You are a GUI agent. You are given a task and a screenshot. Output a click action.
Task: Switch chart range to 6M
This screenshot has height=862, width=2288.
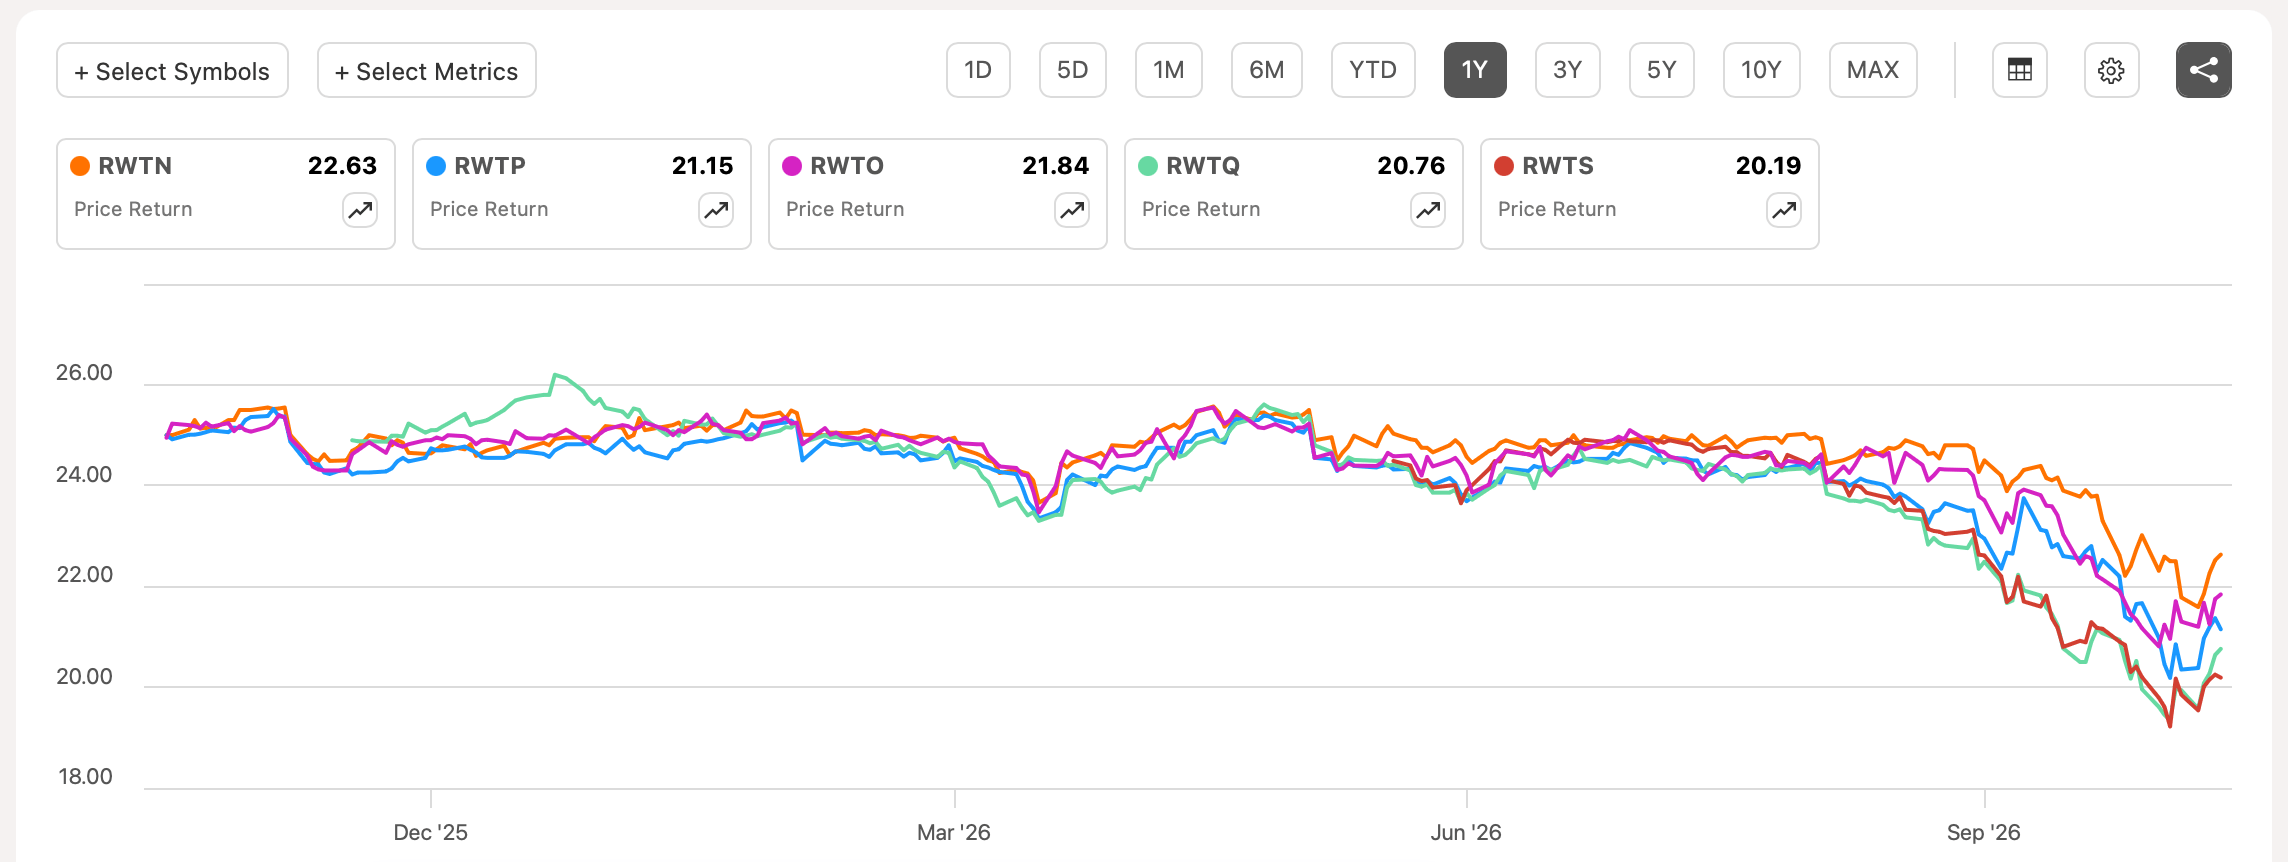[1266, 70]
